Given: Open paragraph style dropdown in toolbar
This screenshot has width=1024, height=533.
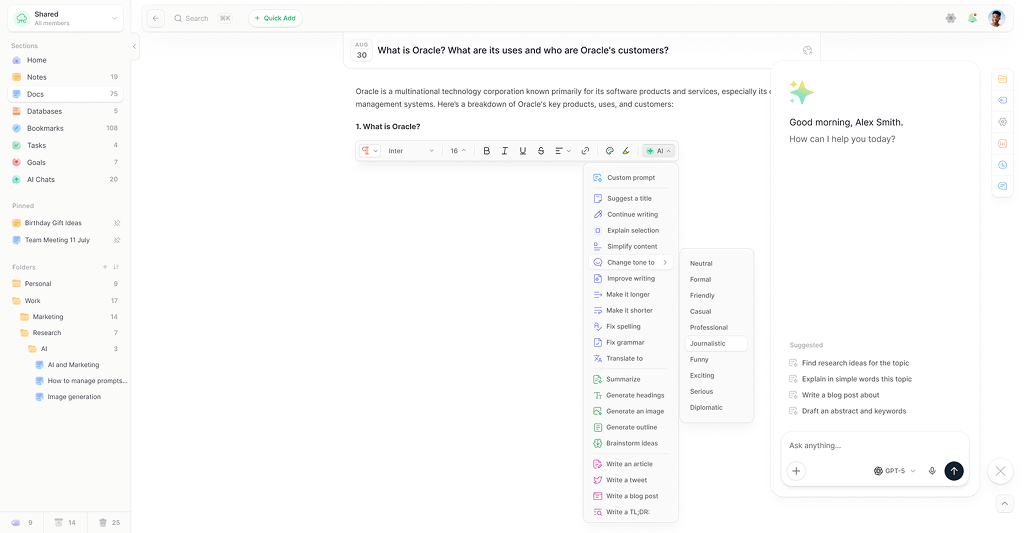Looking at the screenshot, I should click(x=370, y=151).
